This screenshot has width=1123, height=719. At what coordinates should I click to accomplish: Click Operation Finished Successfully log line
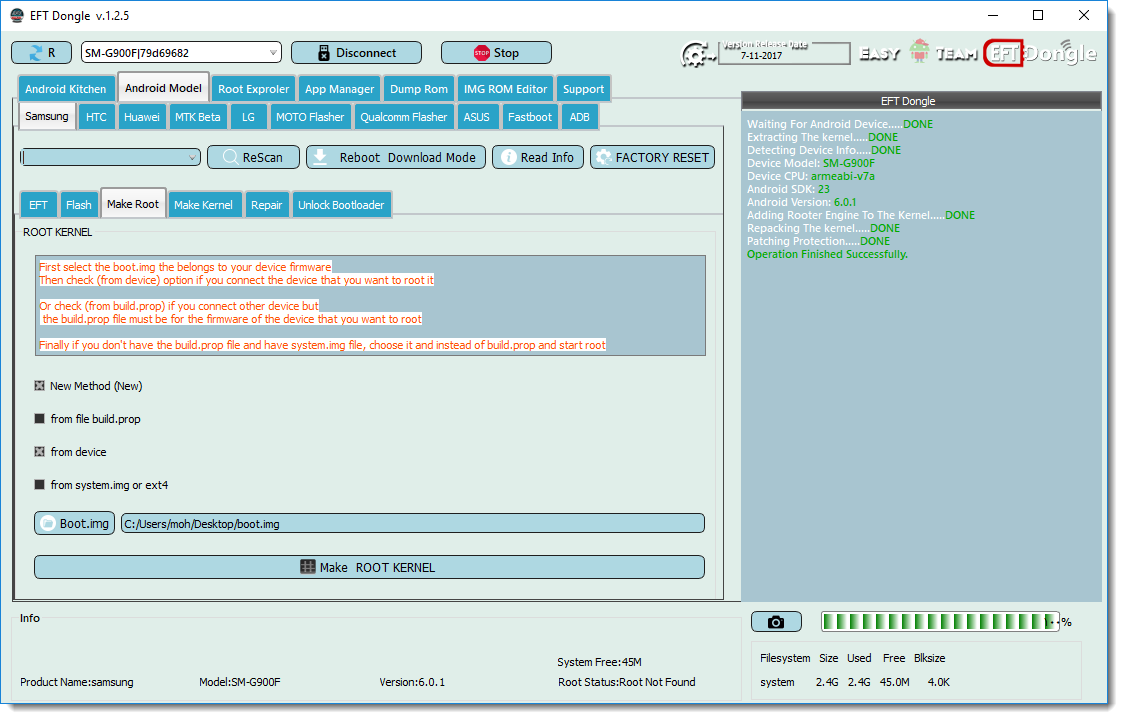[827, 254]
